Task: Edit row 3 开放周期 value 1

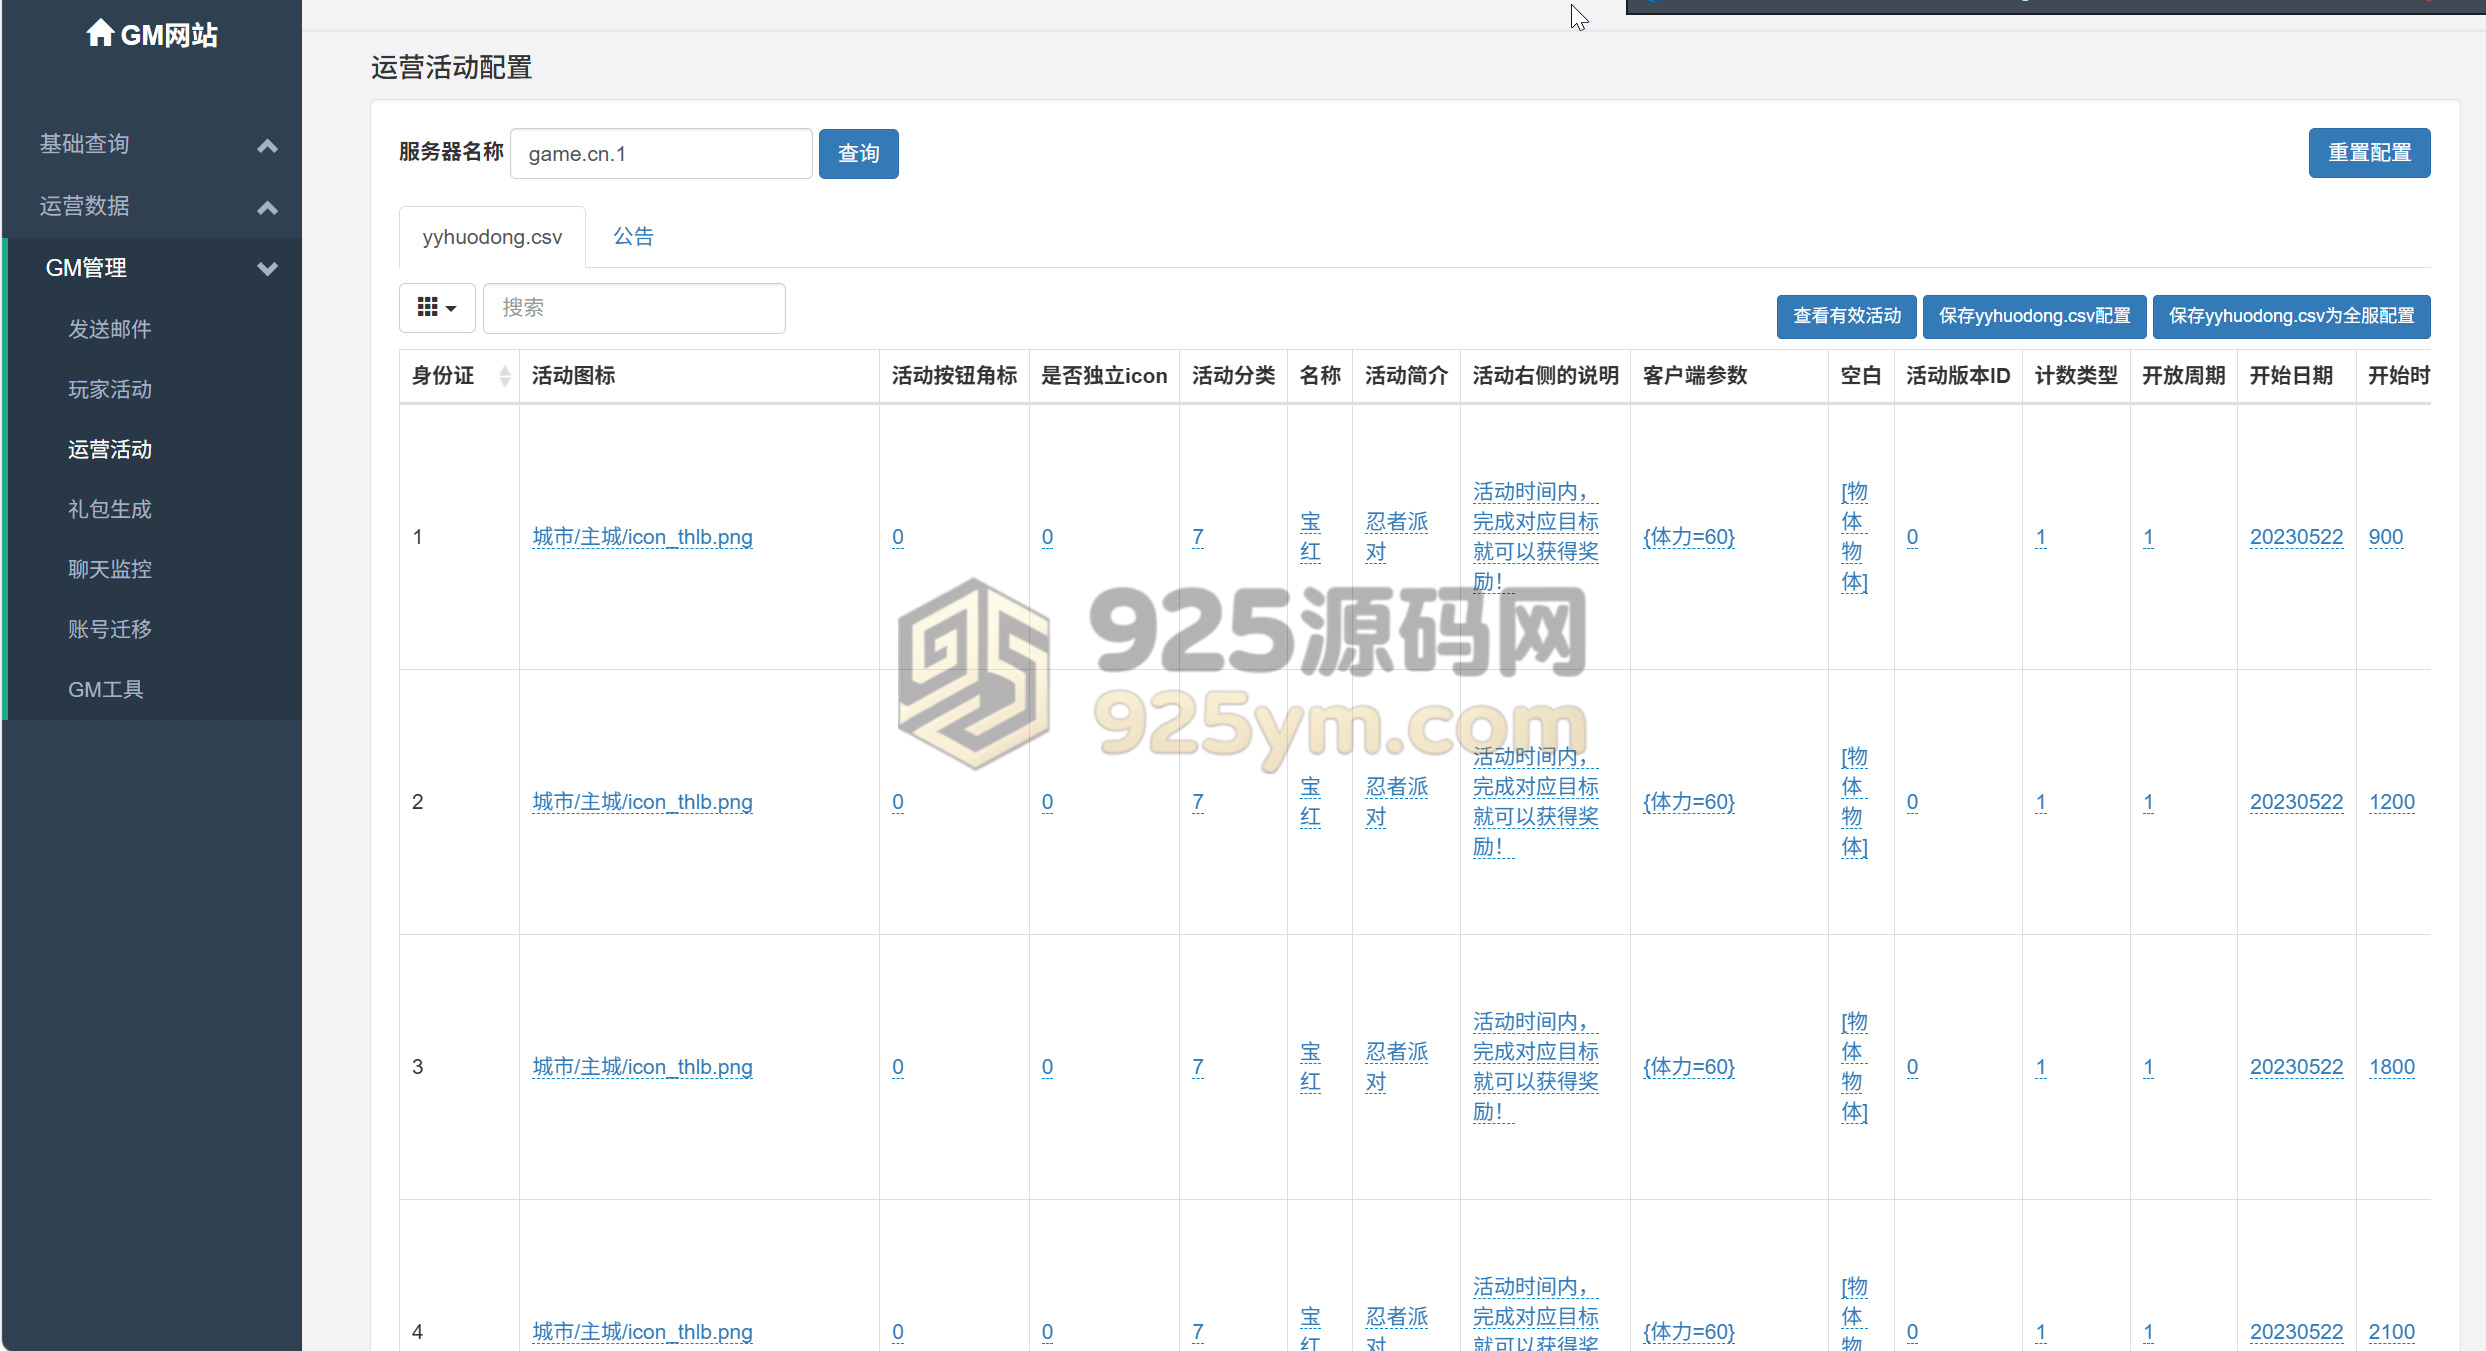Action: pos(2147,1067)
